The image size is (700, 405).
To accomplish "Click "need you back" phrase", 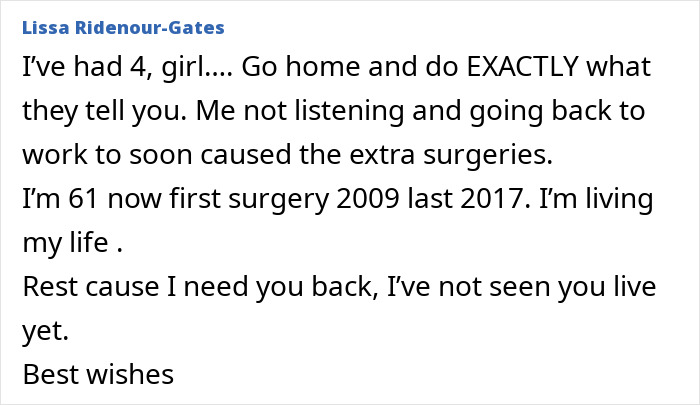I will tap(278, 286).
